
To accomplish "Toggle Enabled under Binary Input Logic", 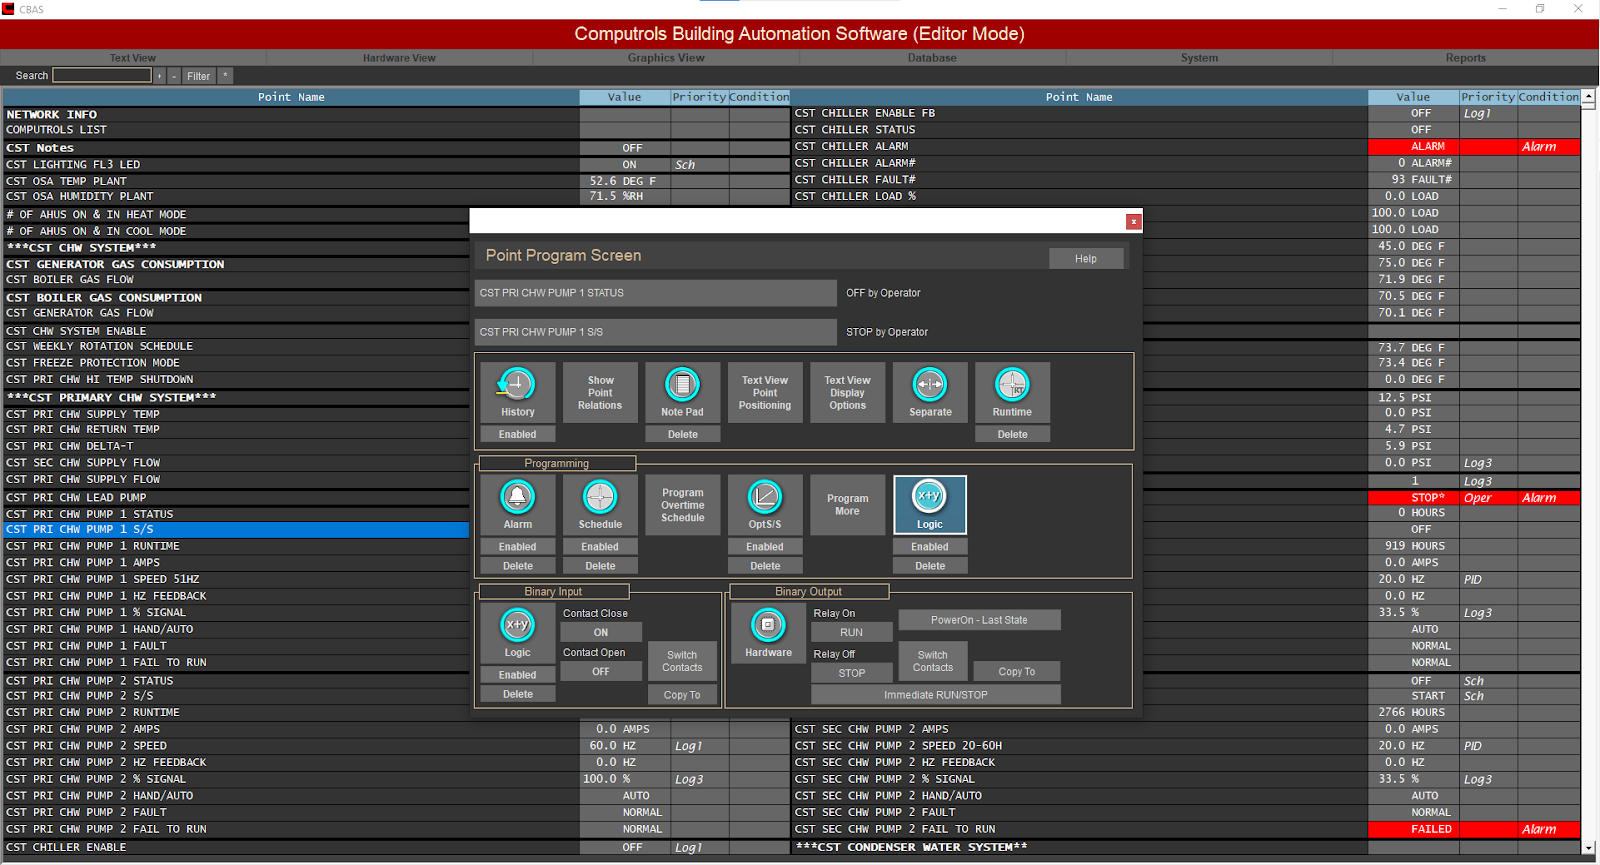I will click(x=517, y=675).
